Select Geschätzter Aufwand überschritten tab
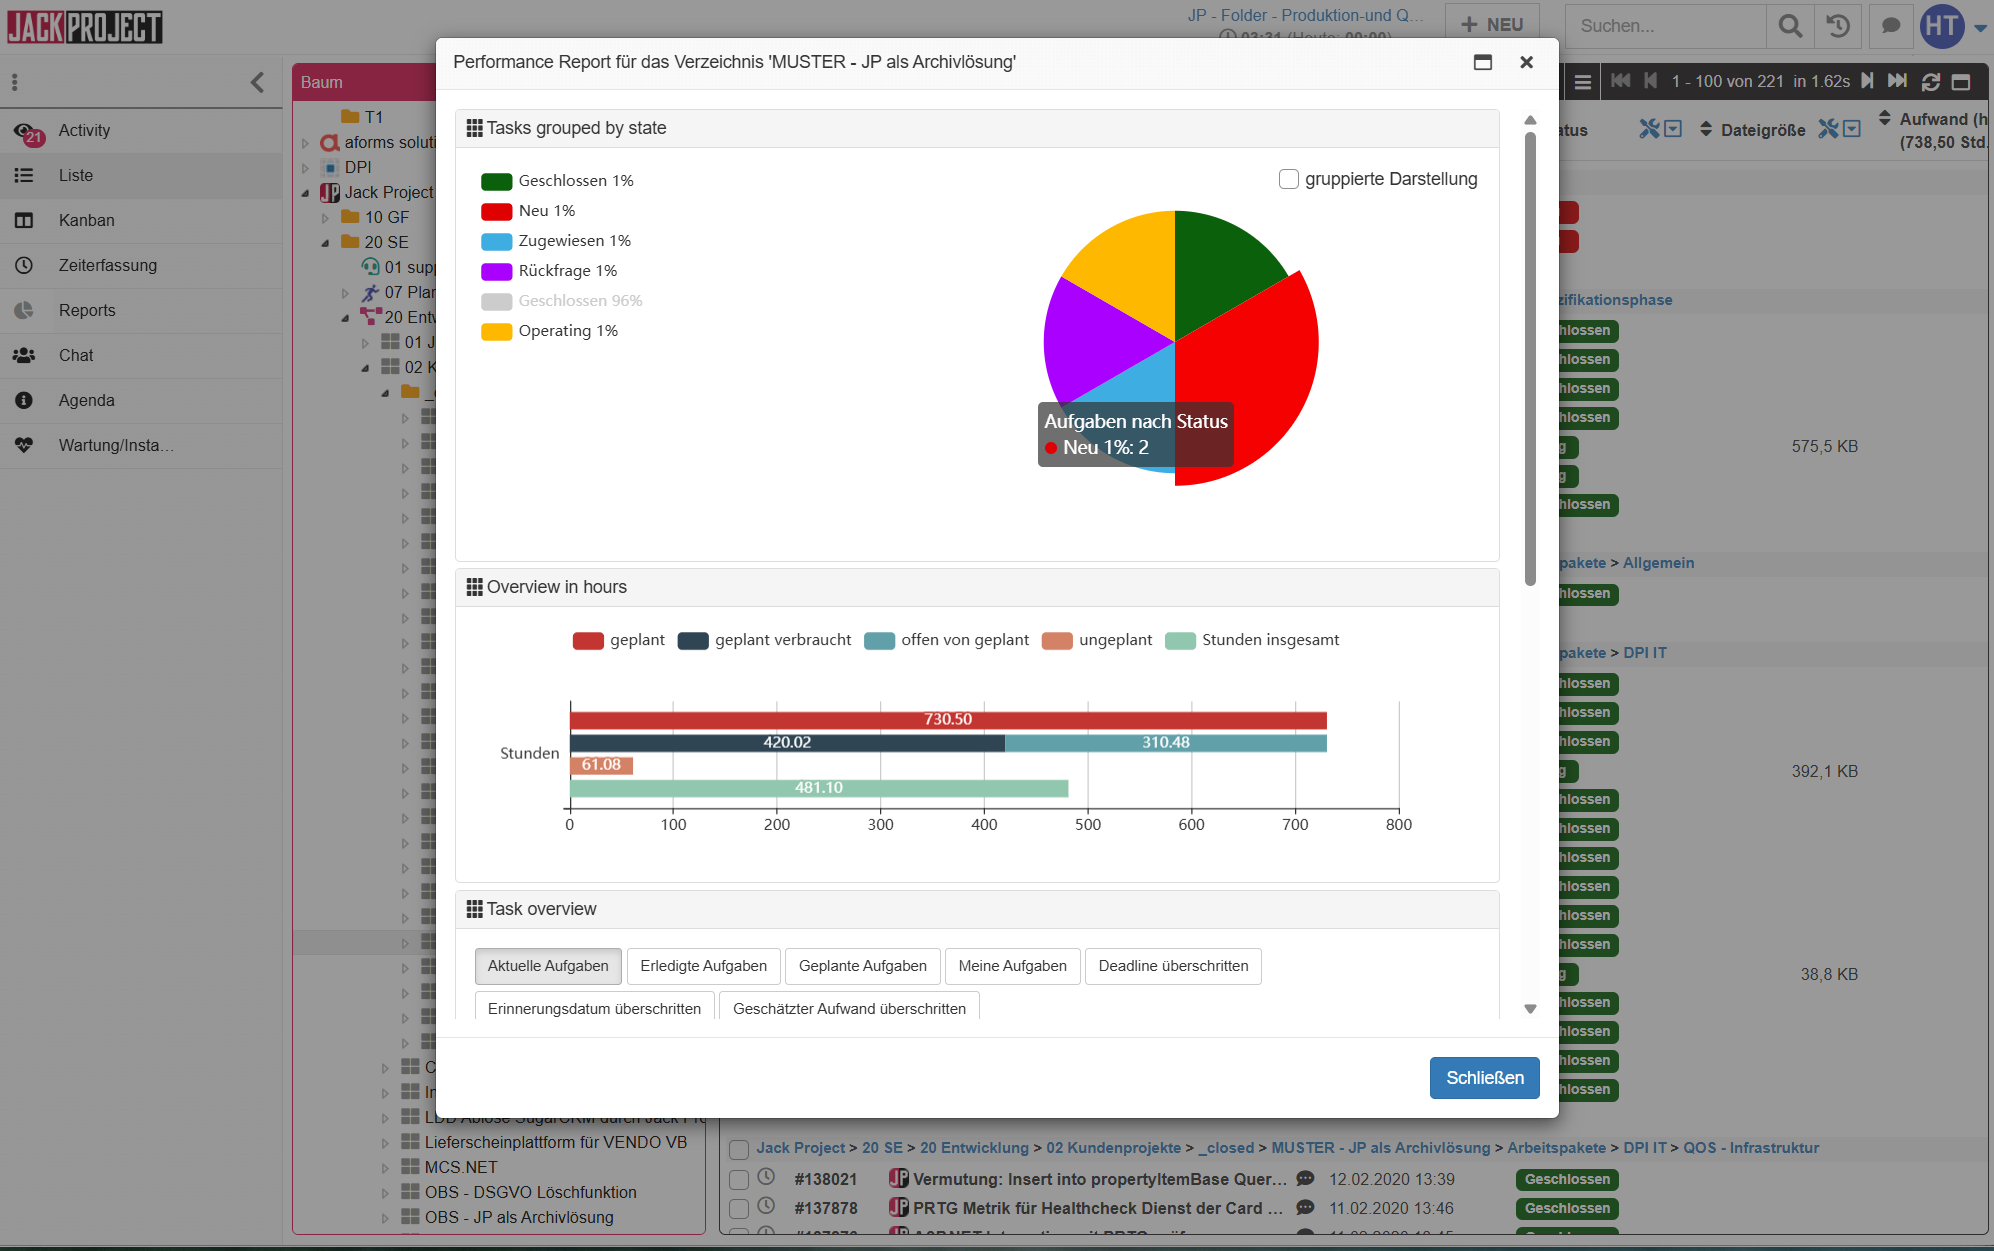 [849, 1007]
